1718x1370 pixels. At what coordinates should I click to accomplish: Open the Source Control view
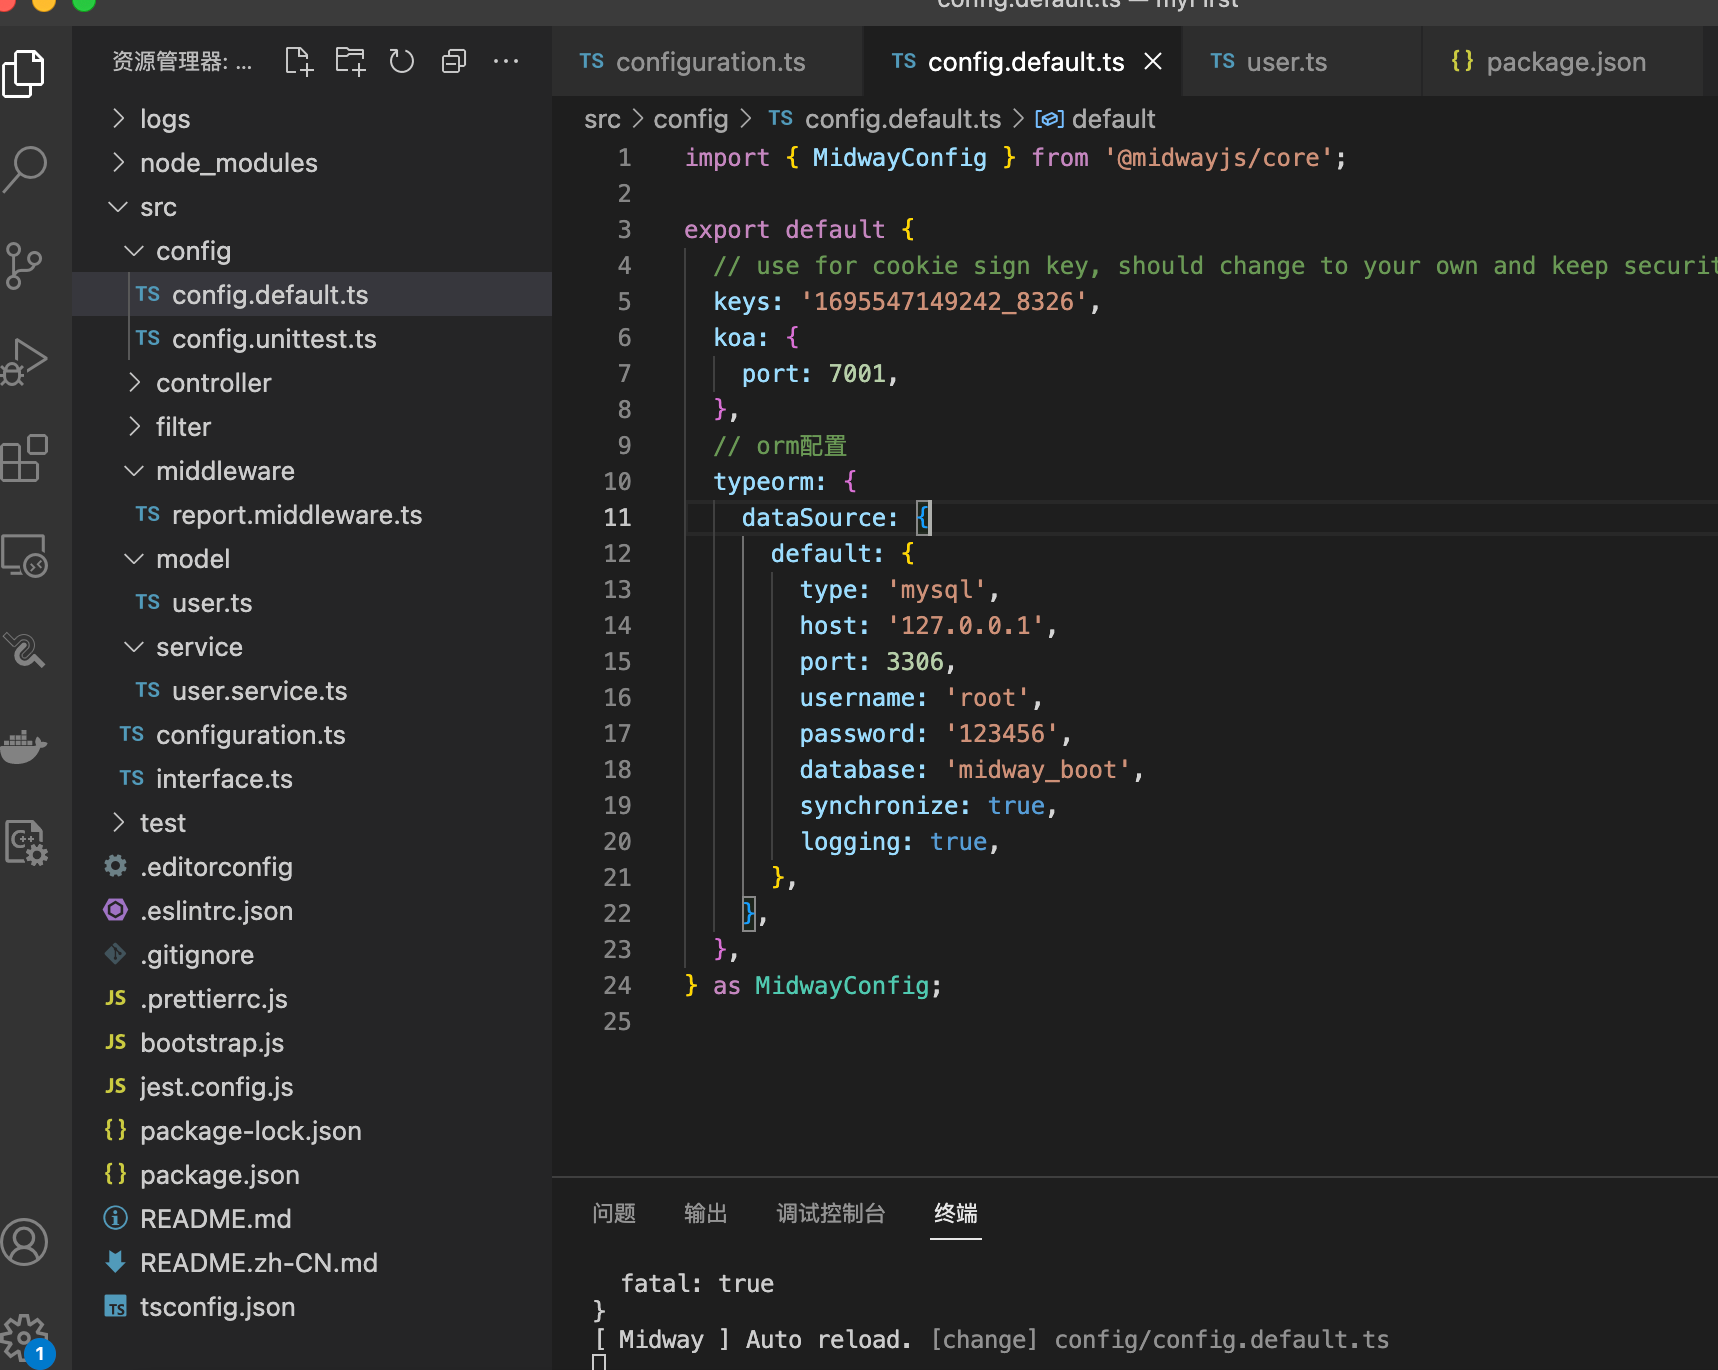tap(25, 265)
